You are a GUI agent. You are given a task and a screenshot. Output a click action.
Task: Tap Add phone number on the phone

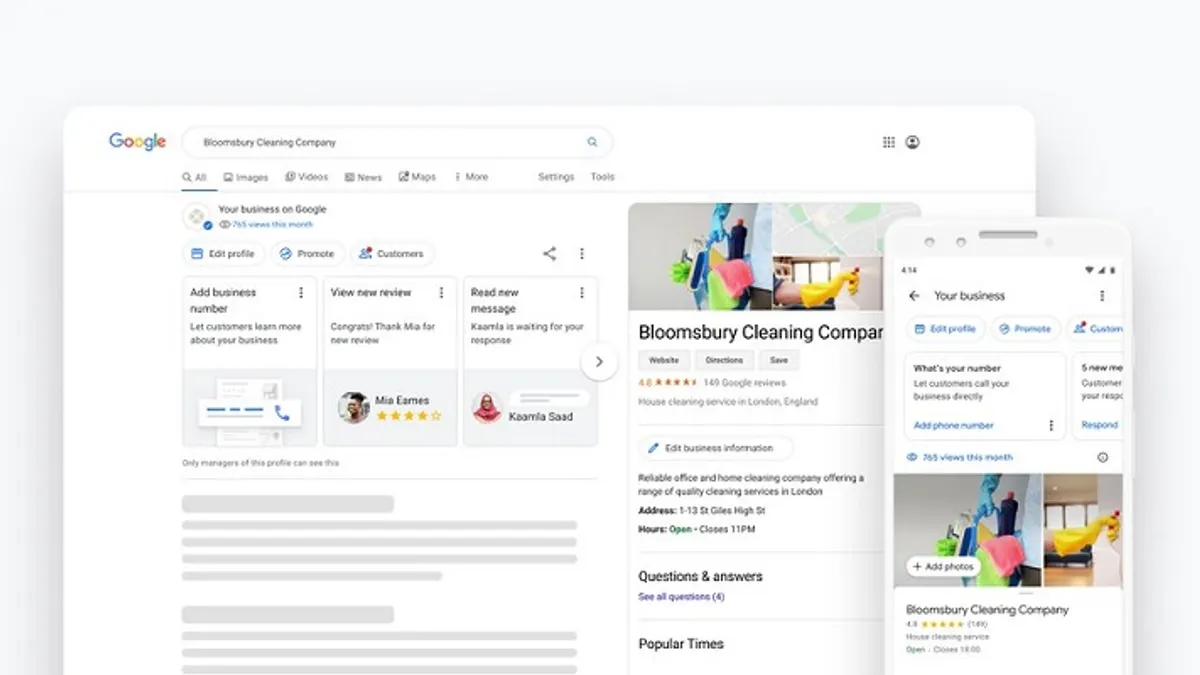tap(954, 425)
